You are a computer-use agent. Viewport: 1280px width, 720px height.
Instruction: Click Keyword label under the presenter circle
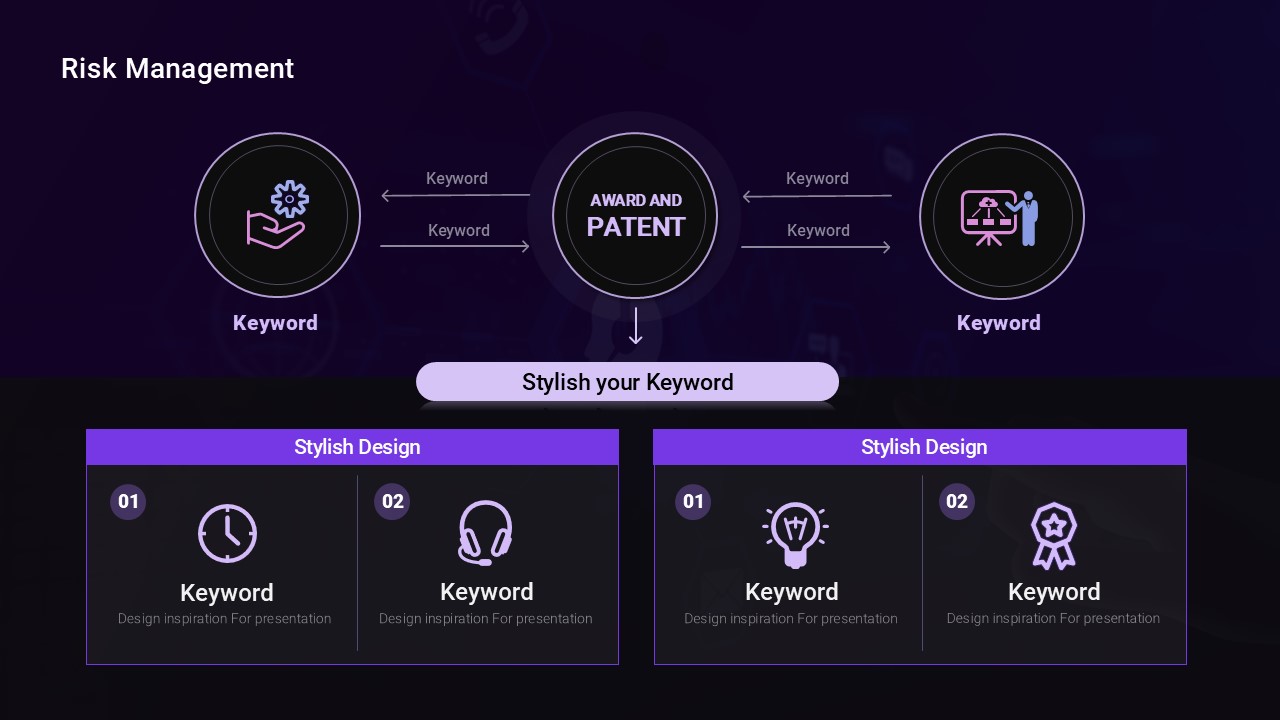click(x=999, y=323)
